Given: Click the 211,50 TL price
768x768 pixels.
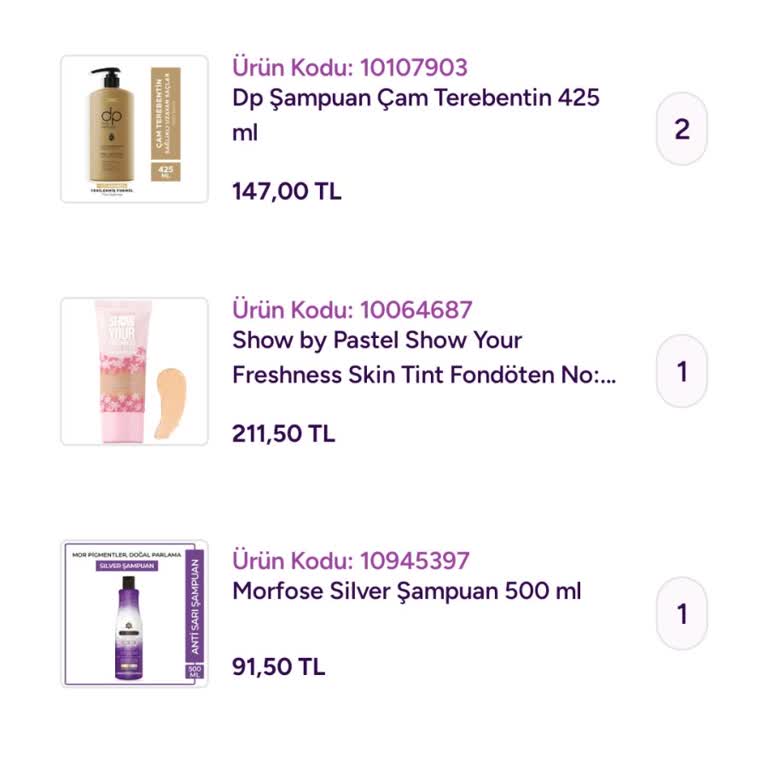Looking at the screenshot, I should click(284, 434).
